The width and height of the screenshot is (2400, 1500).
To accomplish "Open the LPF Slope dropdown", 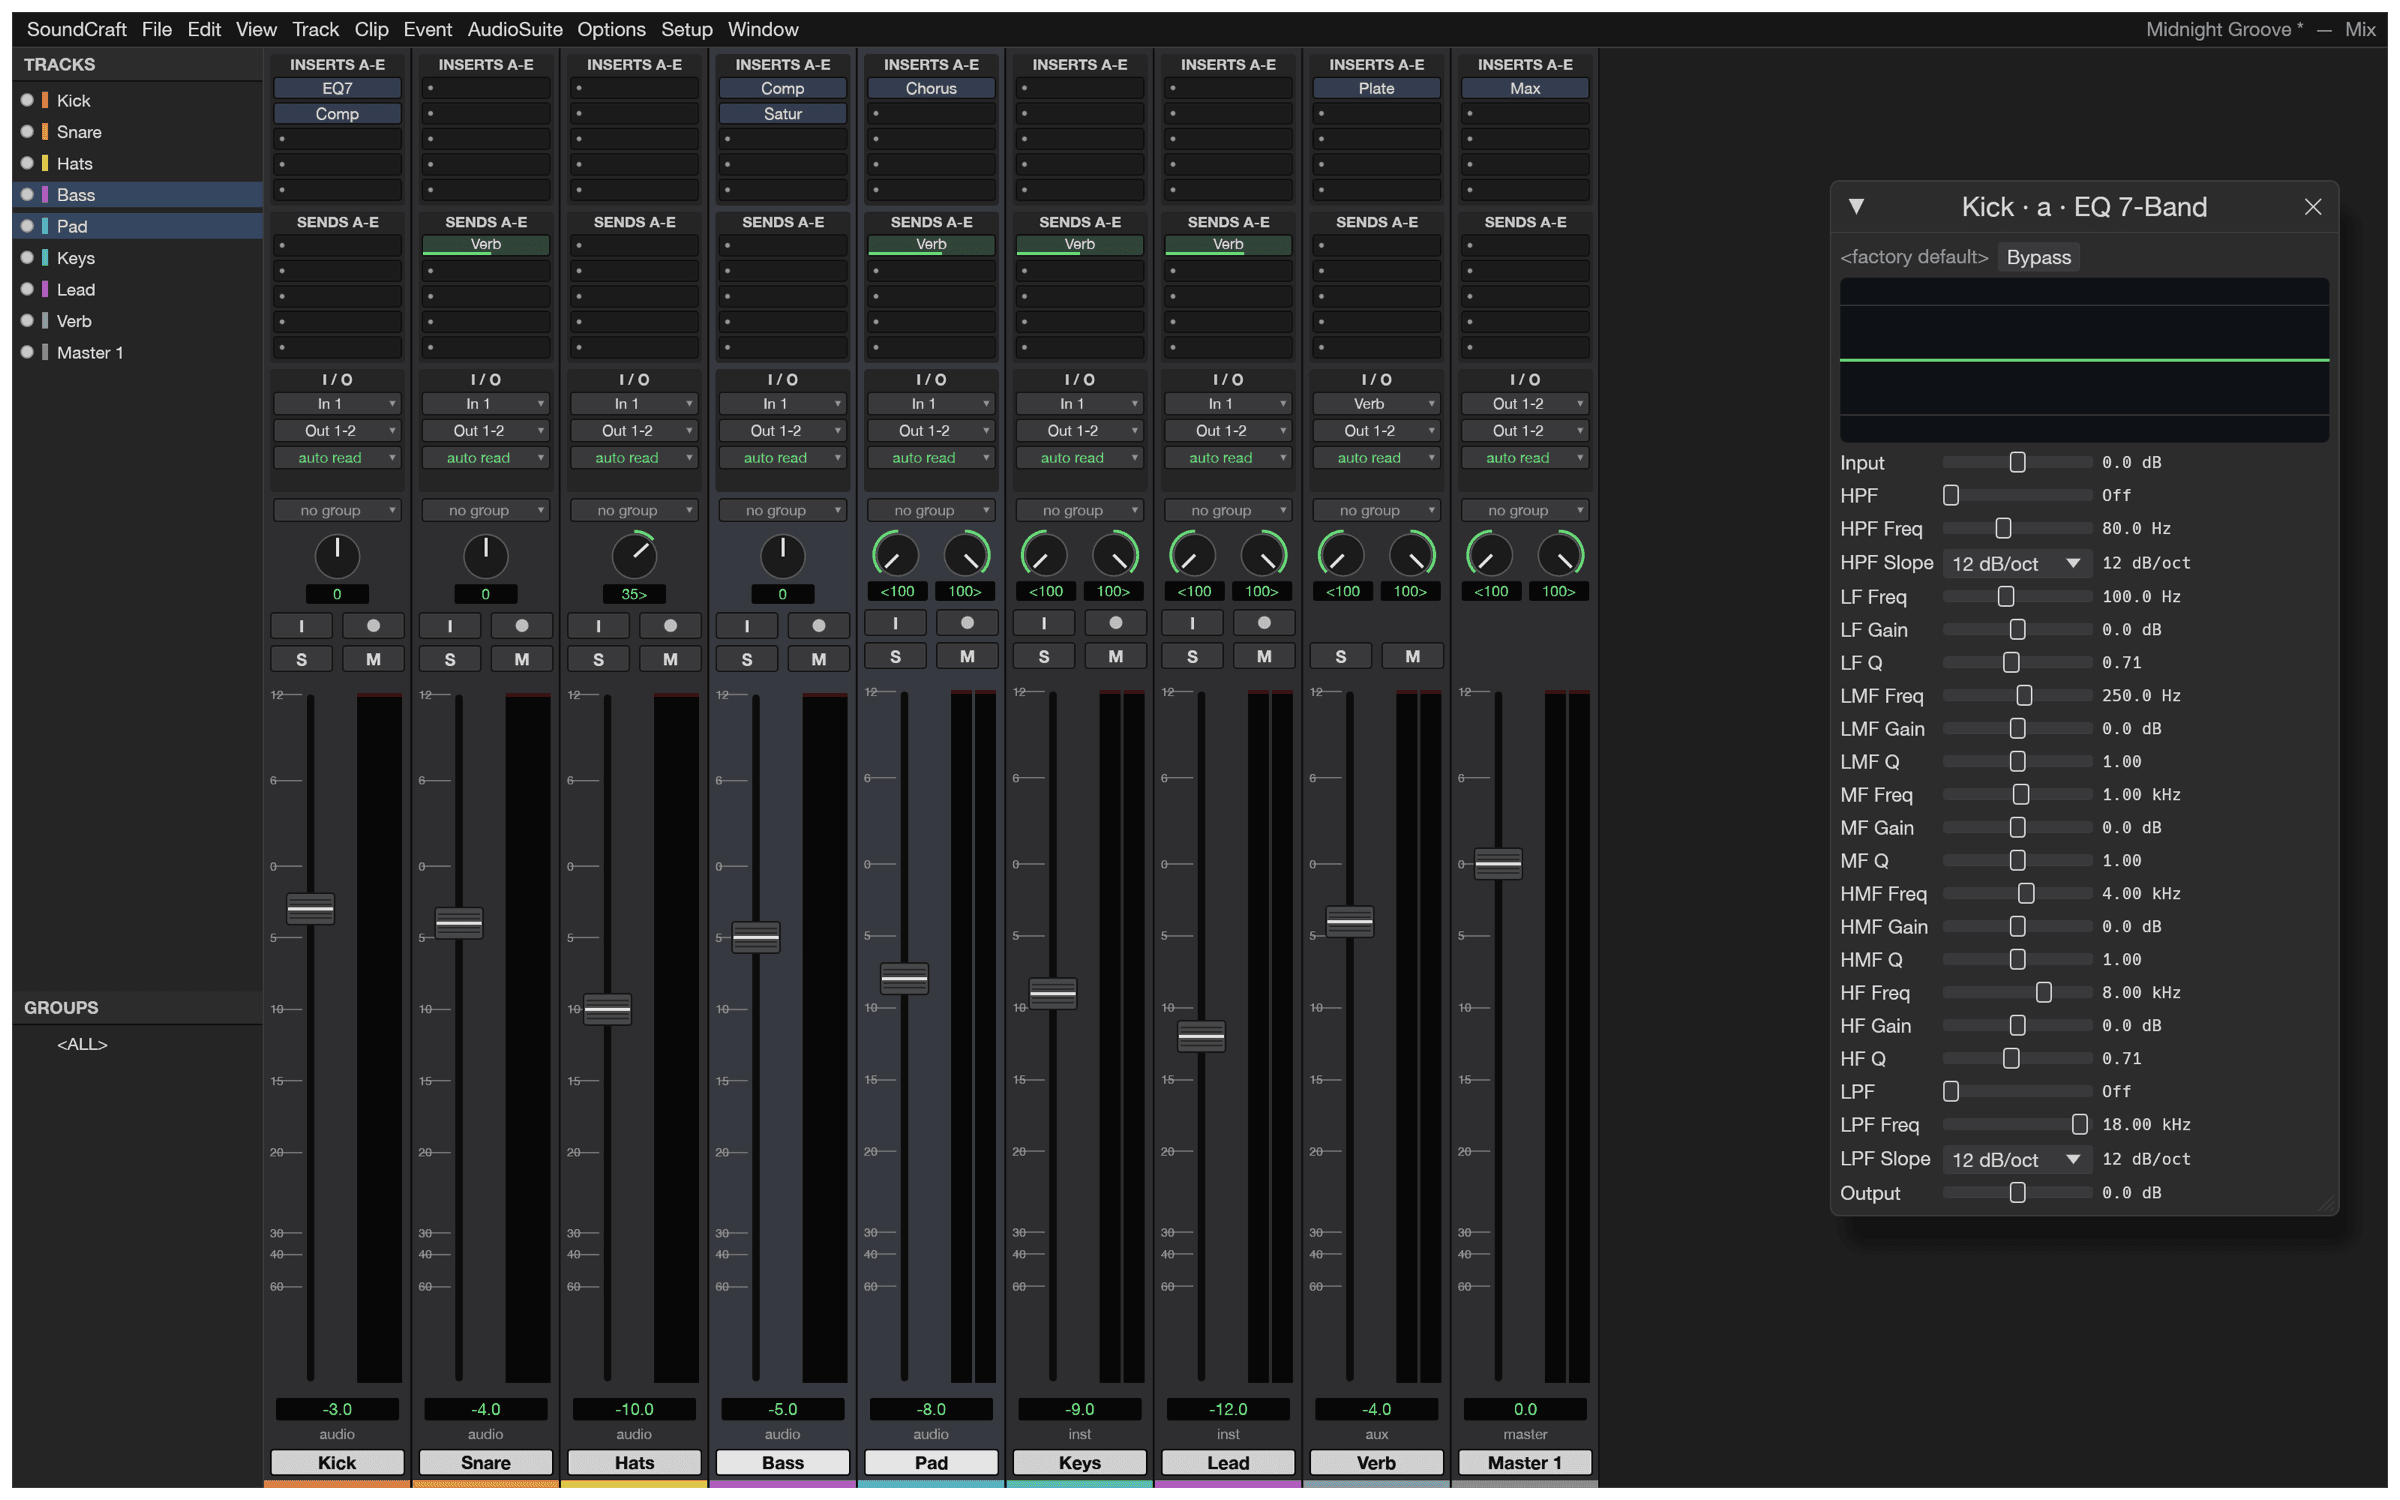I will pos(2017,1159).
